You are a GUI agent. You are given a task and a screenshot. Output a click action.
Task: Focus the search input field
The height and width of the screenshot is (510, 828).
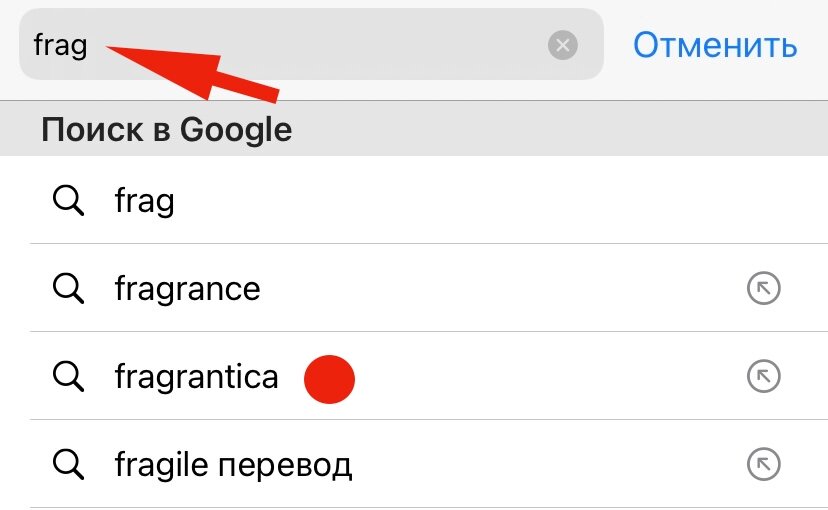click(x=320, y=45)
